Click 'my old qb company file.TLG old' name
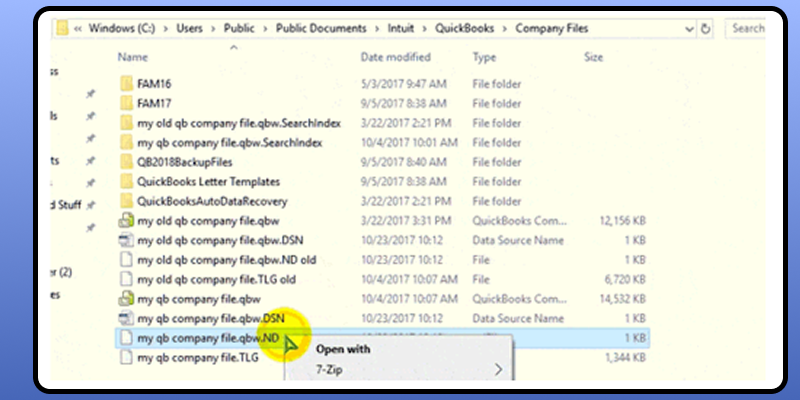 [x=216, y=280]
